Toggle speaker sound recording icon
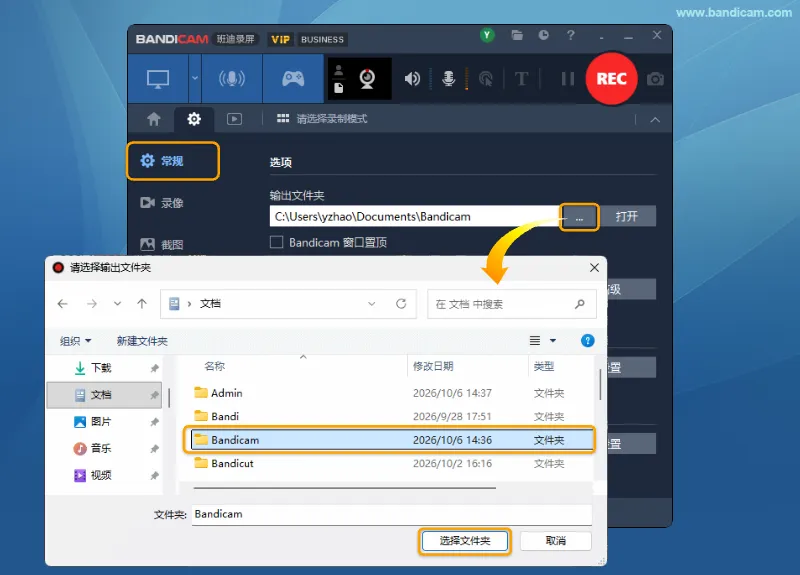 tap(412, 79)
